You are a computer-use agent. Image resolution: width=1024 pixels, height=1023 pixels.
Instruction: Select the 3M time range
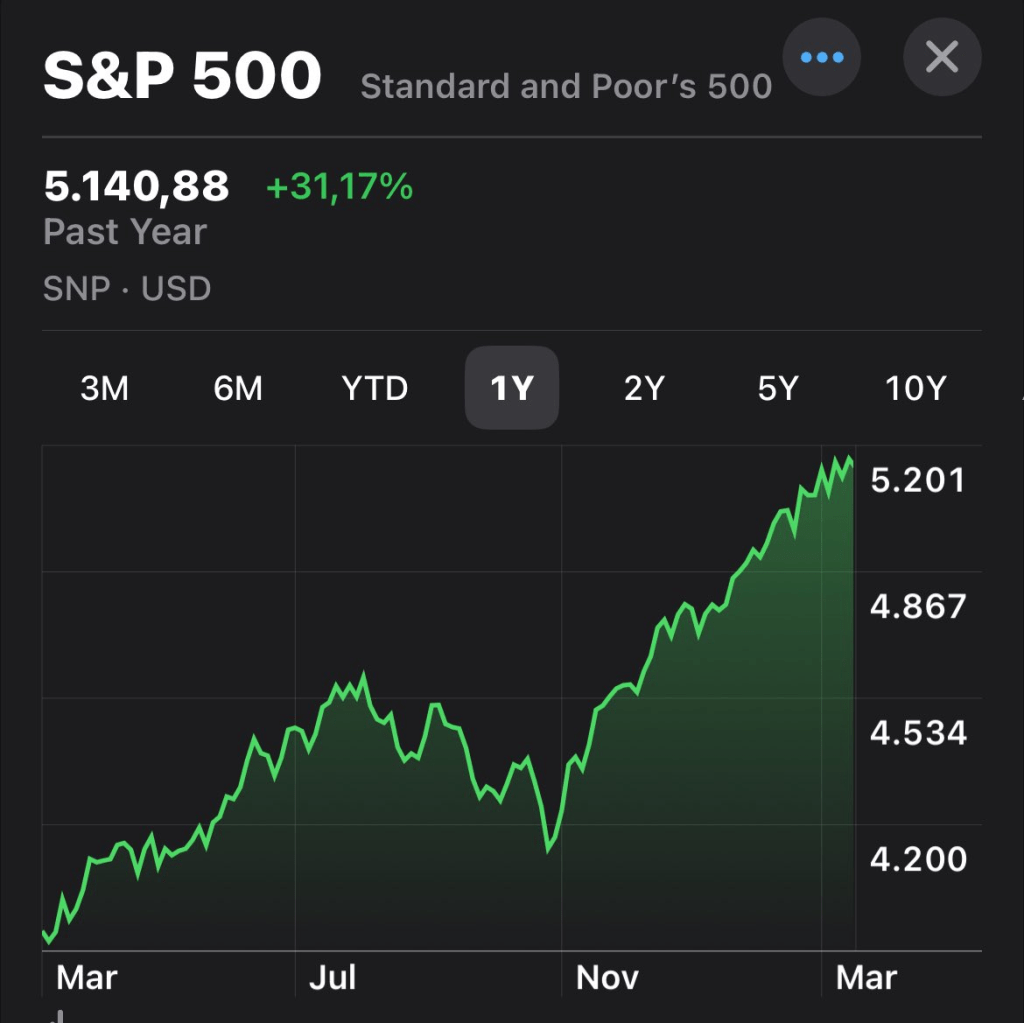[x=104, y=388]
